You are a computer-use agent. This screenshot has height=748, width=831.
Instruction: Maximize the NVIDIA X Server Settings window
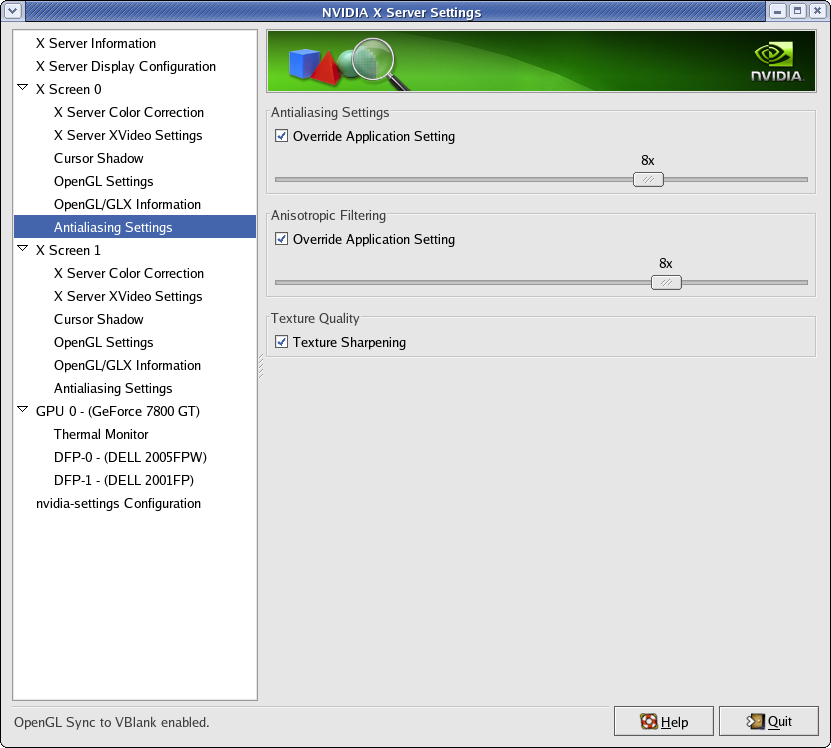coord(798,11)
